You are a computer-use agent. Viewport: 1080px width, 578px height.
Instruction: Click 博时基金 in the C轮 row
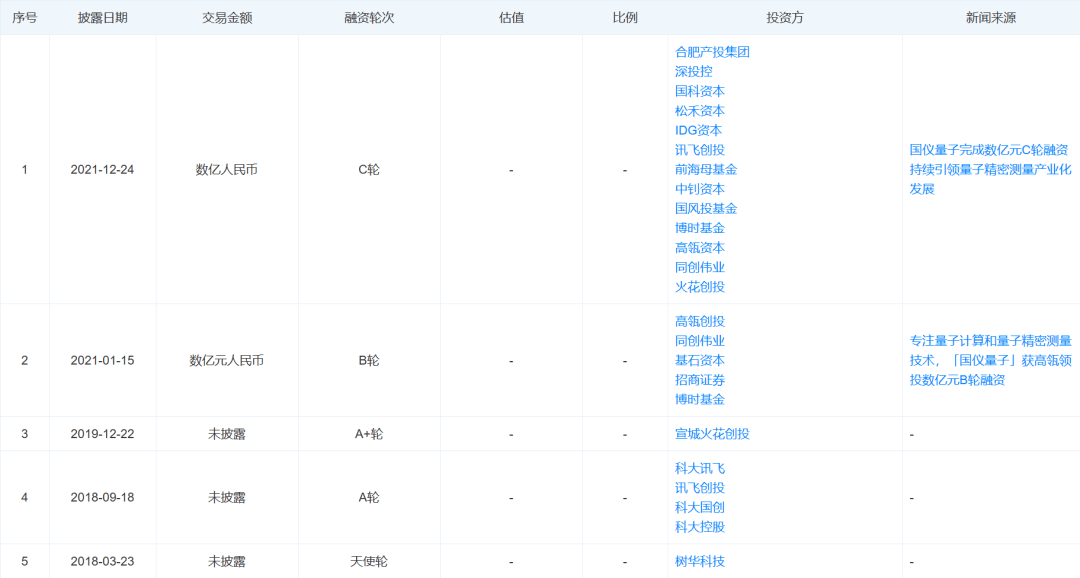click(x=700, y=228)
